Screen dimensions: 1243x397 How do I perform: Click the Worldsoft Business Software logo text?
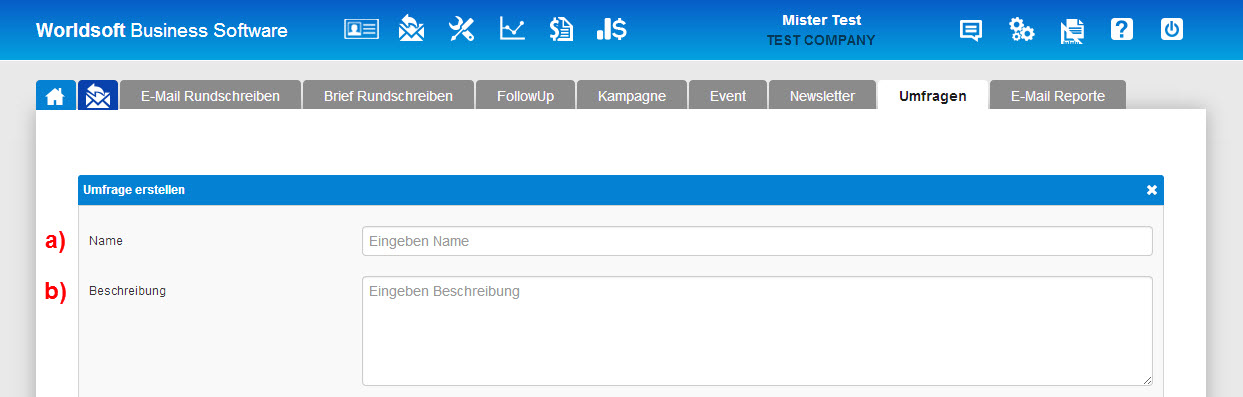161,30
